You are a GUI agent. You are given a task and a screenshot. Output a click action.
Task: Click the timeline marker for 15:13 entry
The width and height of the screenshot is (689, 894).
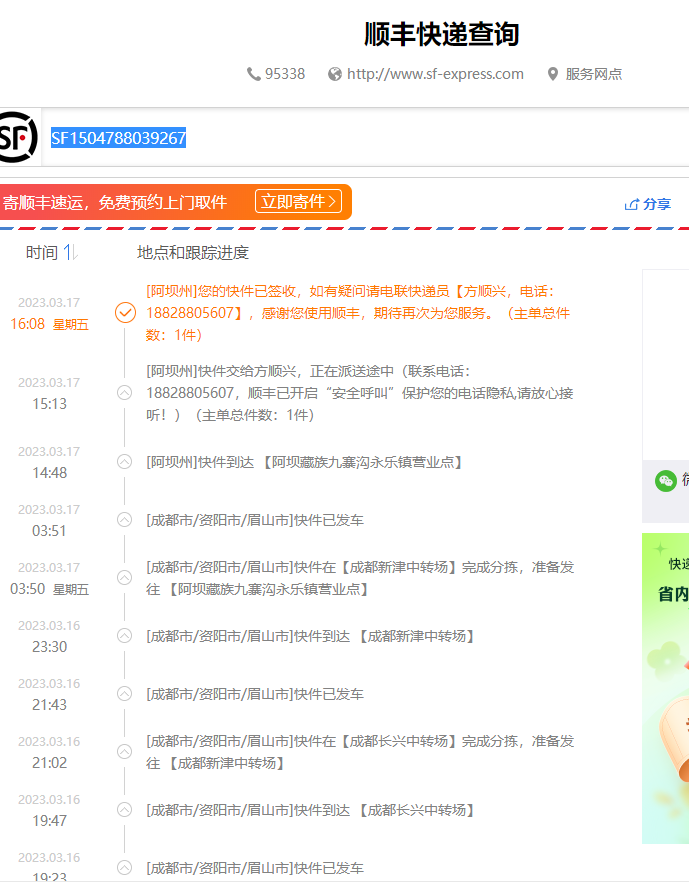point(124,393)
